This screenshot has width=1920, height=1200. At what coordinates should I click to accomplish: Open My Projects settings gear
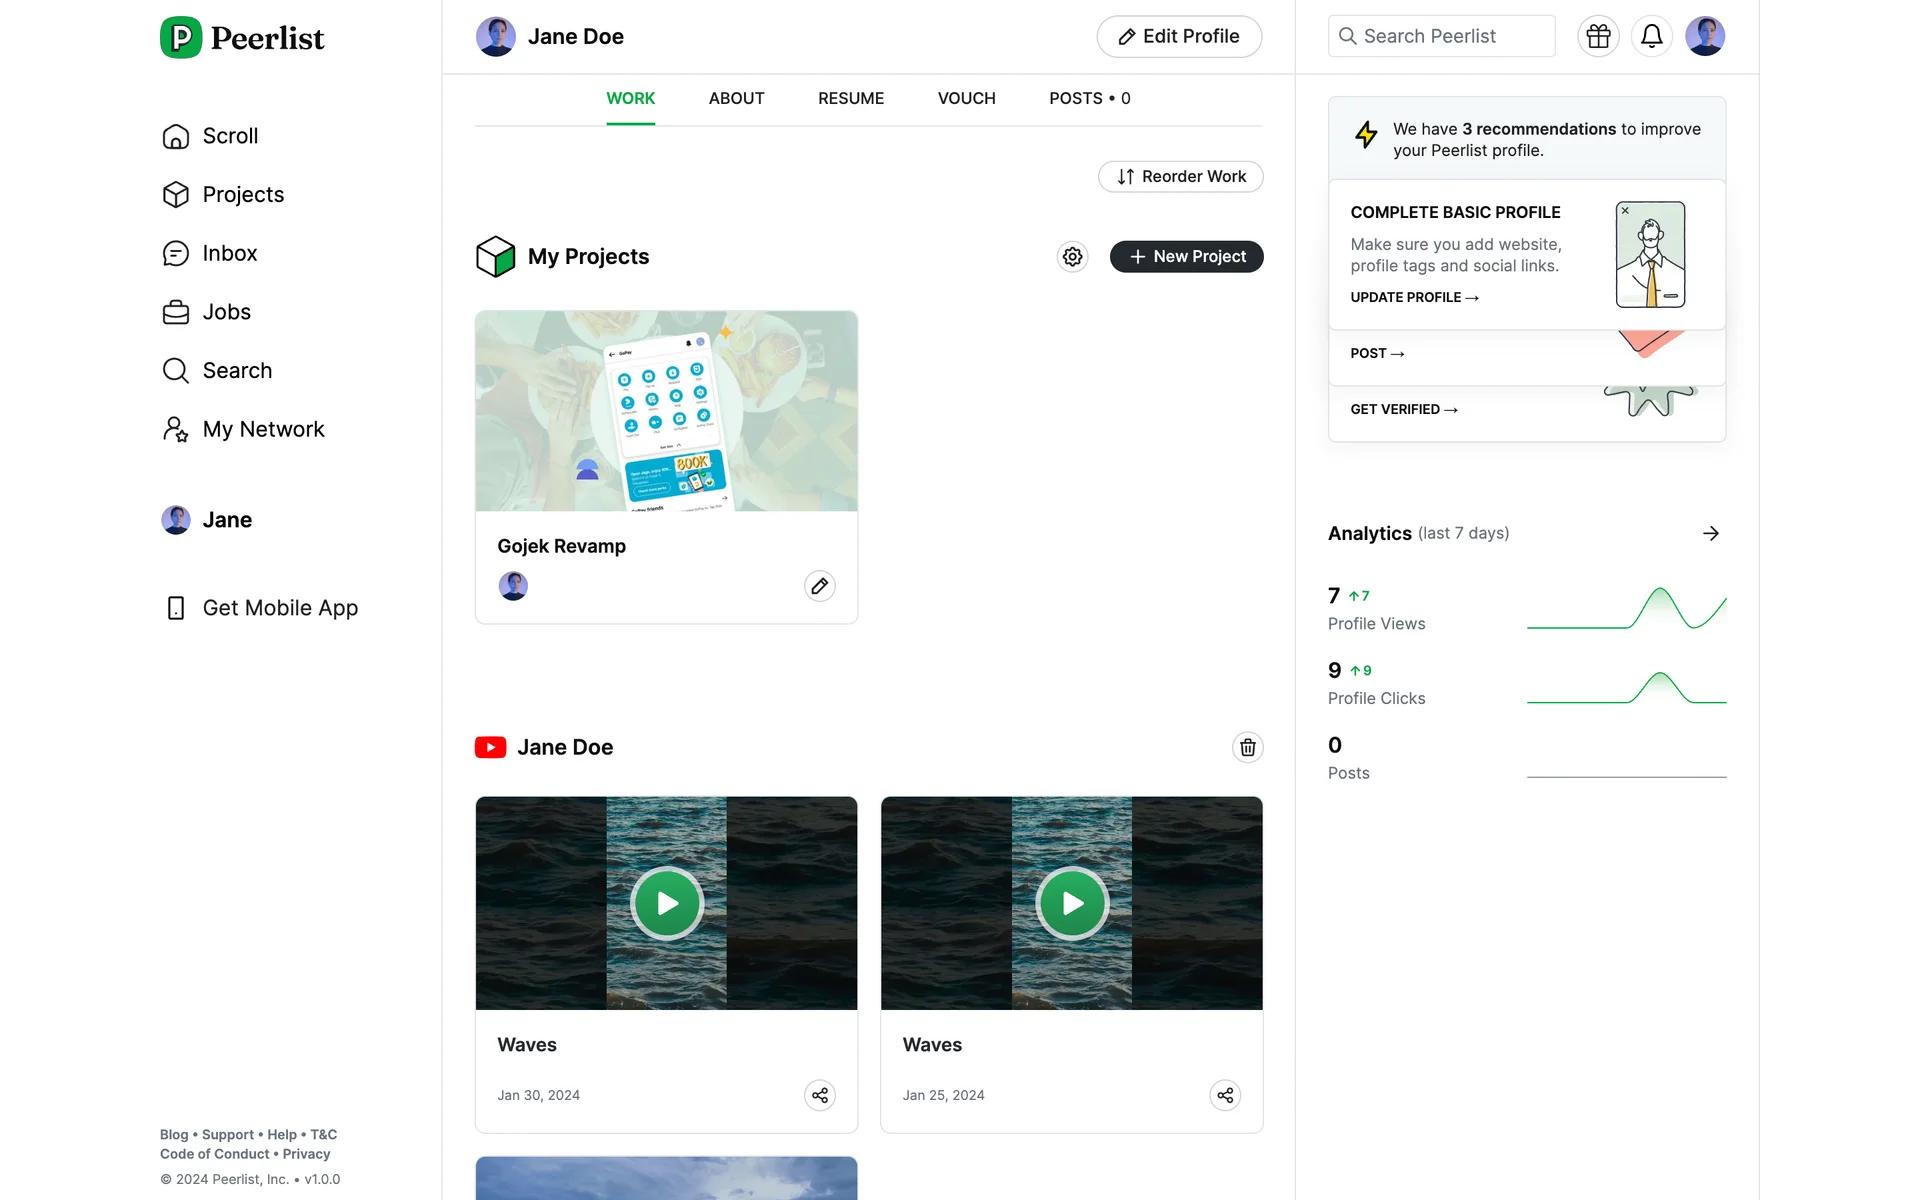point(1072,257)
